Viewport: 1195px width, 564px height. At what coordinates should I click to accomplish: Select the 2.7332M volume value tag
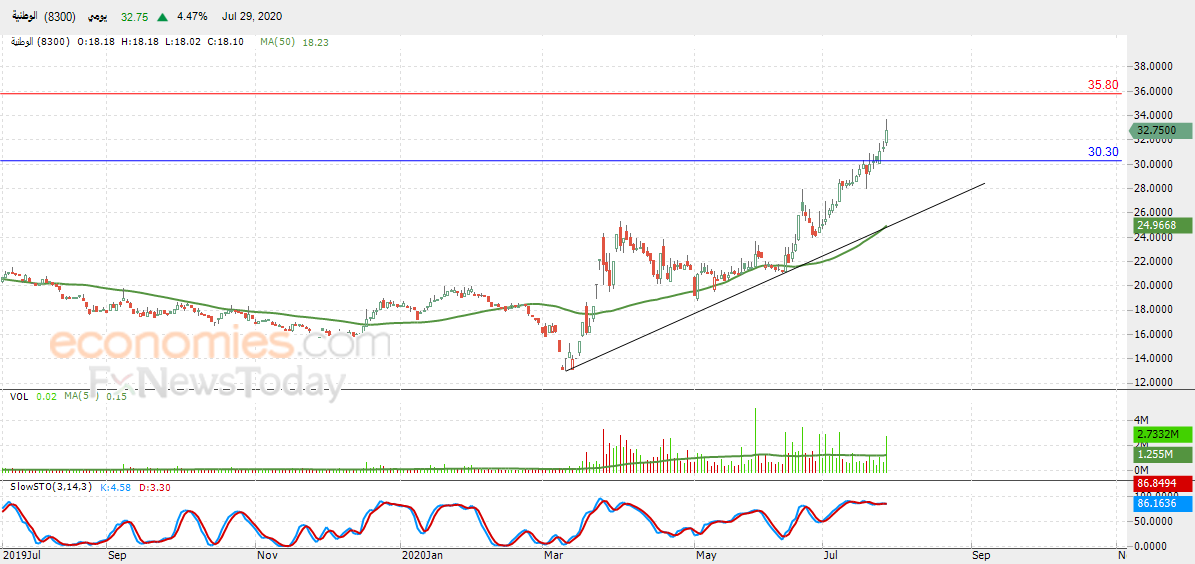coord(1163,435)
